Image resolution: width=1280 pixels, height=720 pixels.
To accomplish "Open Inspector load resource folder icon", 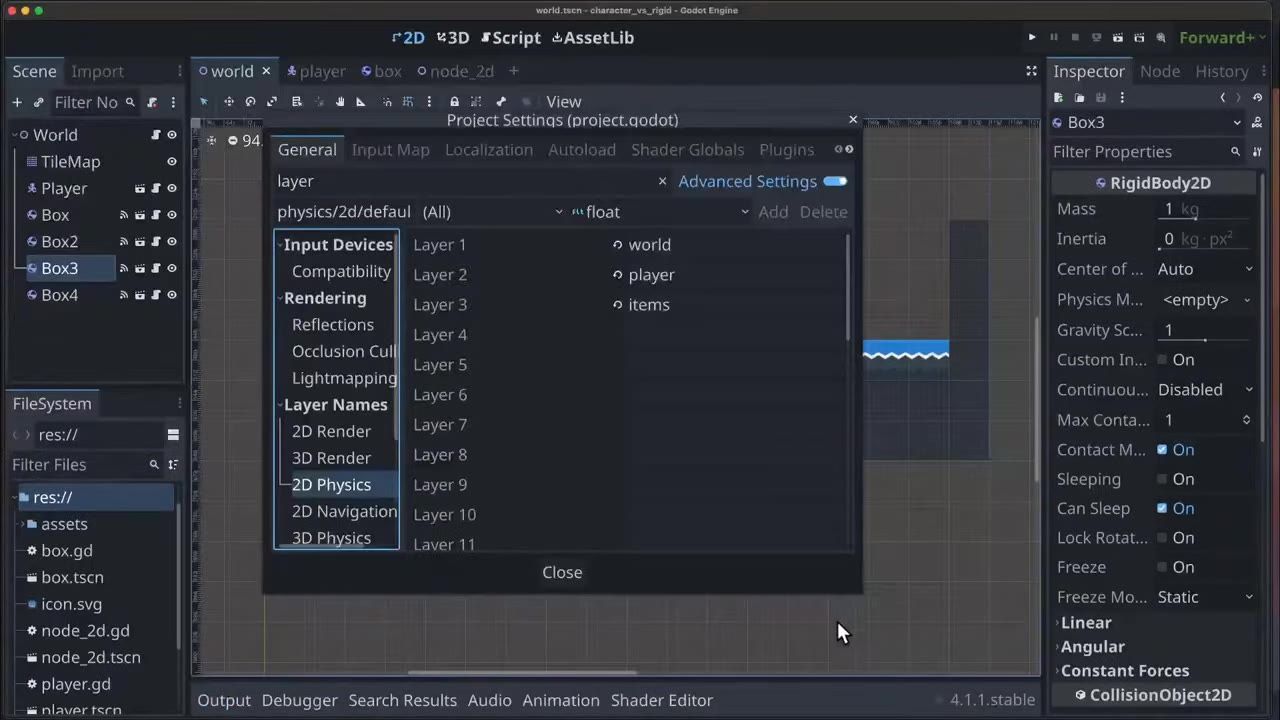I will tap(1079, 98).
